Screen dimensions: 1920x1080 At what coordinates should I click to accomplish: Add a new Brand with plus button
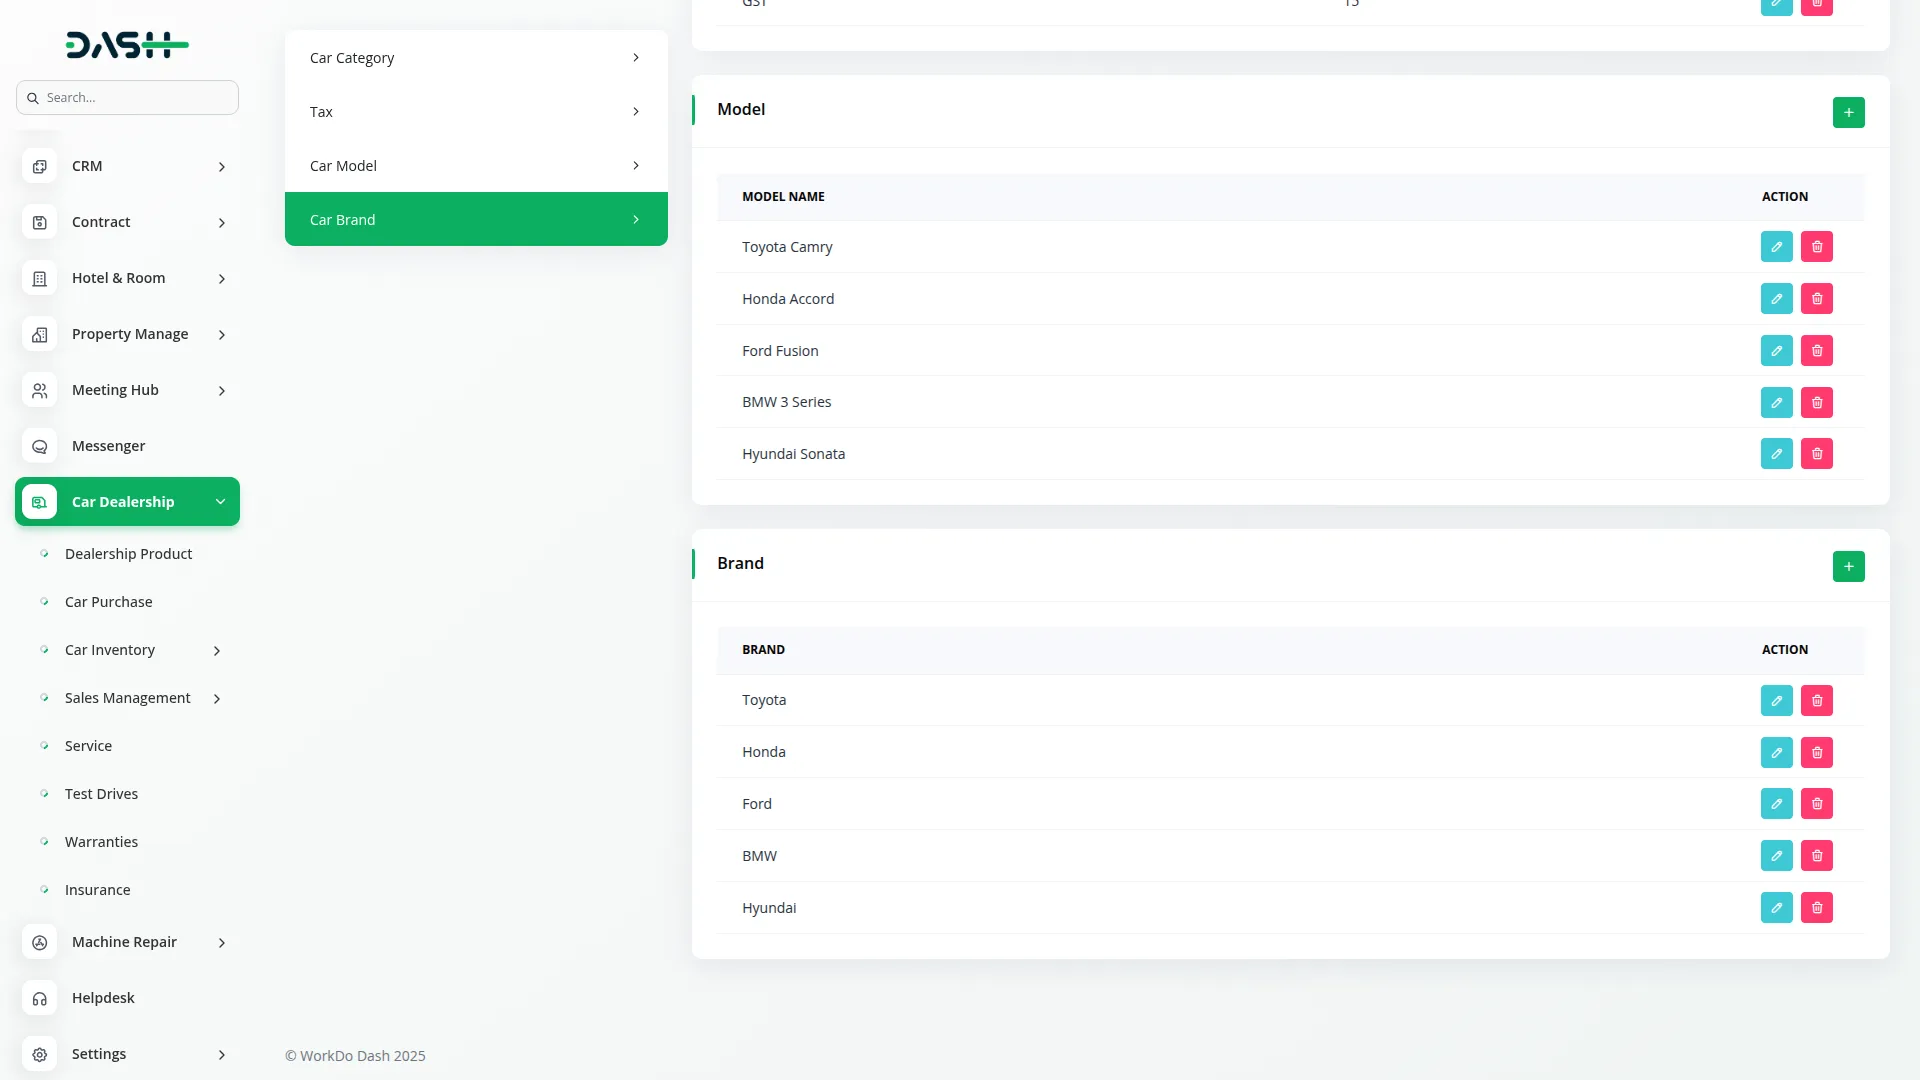pyautogui.click(x=1848, y=567)
